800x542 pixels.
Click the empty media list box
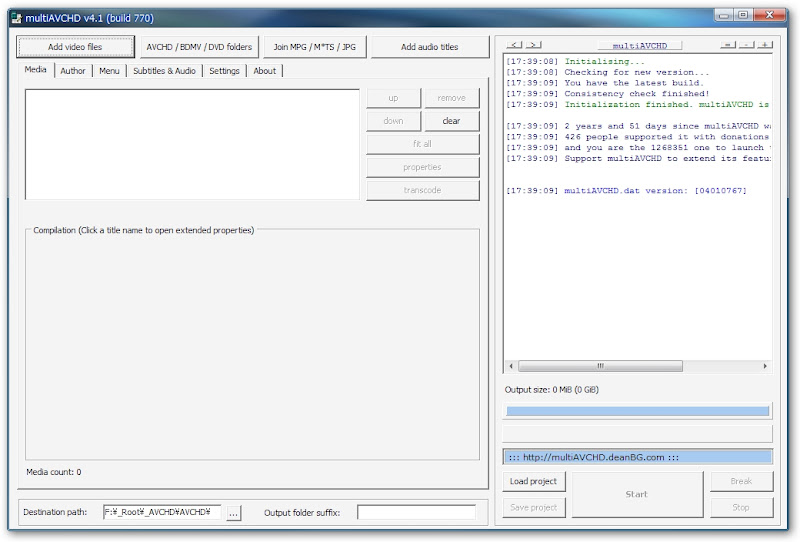pyautogui.click(x=192, y=144)
